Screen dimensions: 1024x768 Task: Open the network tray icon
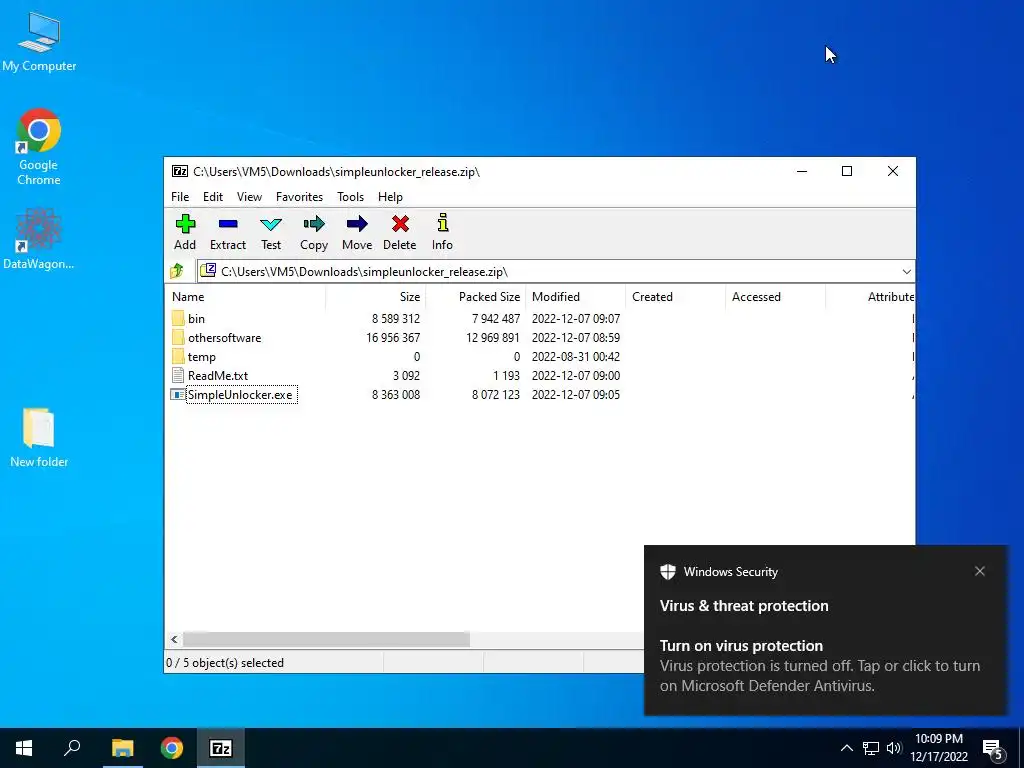click(x=871, y=748)
